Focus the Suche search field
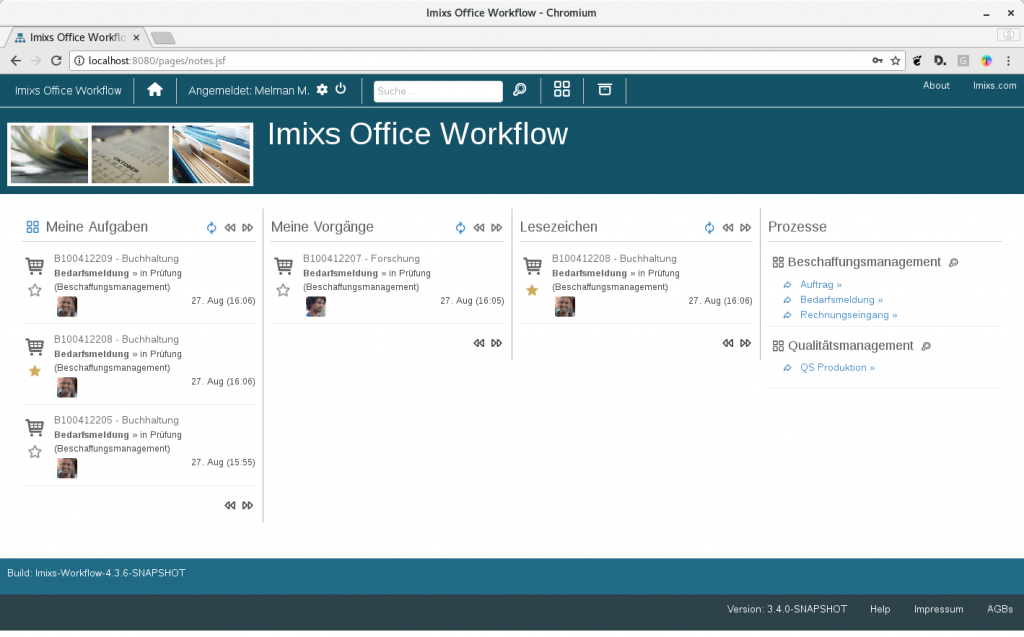Image resolution: width=1024 pixels, height=637 pixels. (437, 91)
